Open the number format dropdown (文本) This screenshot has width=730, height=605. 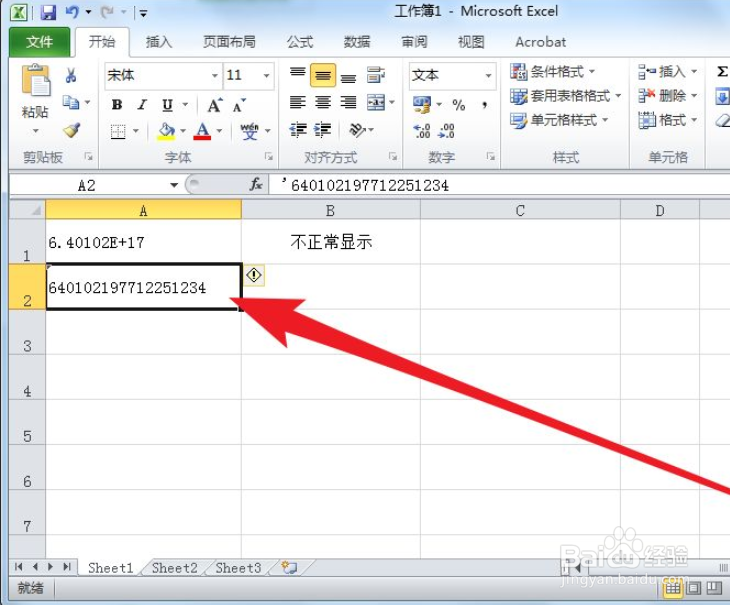pyautogui.click(x=488, y=75)
